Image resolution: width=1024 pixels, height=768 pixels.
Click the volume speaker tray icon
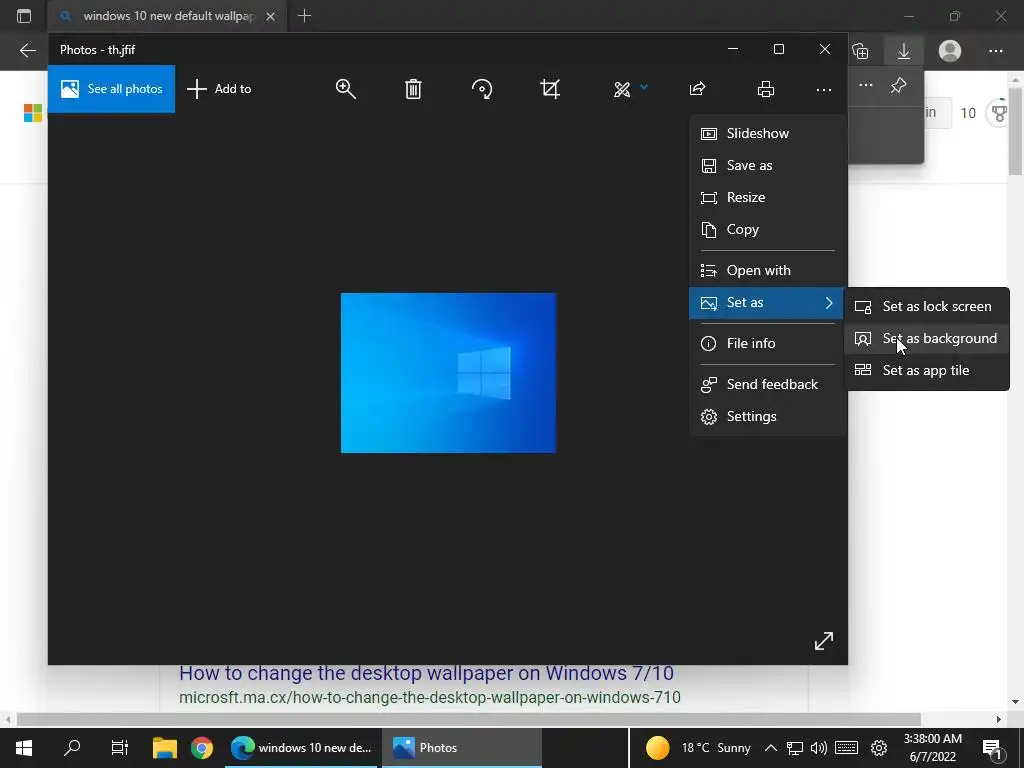(818, 748)
